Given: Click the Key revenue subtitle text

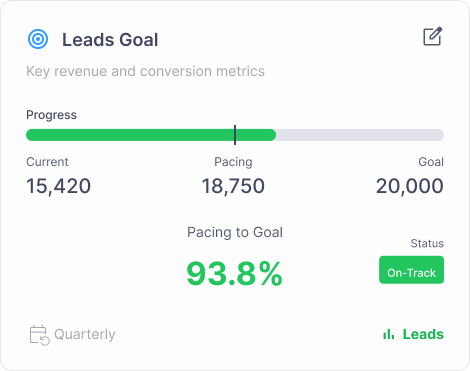Looking at the screenshot, I should 145,71.
